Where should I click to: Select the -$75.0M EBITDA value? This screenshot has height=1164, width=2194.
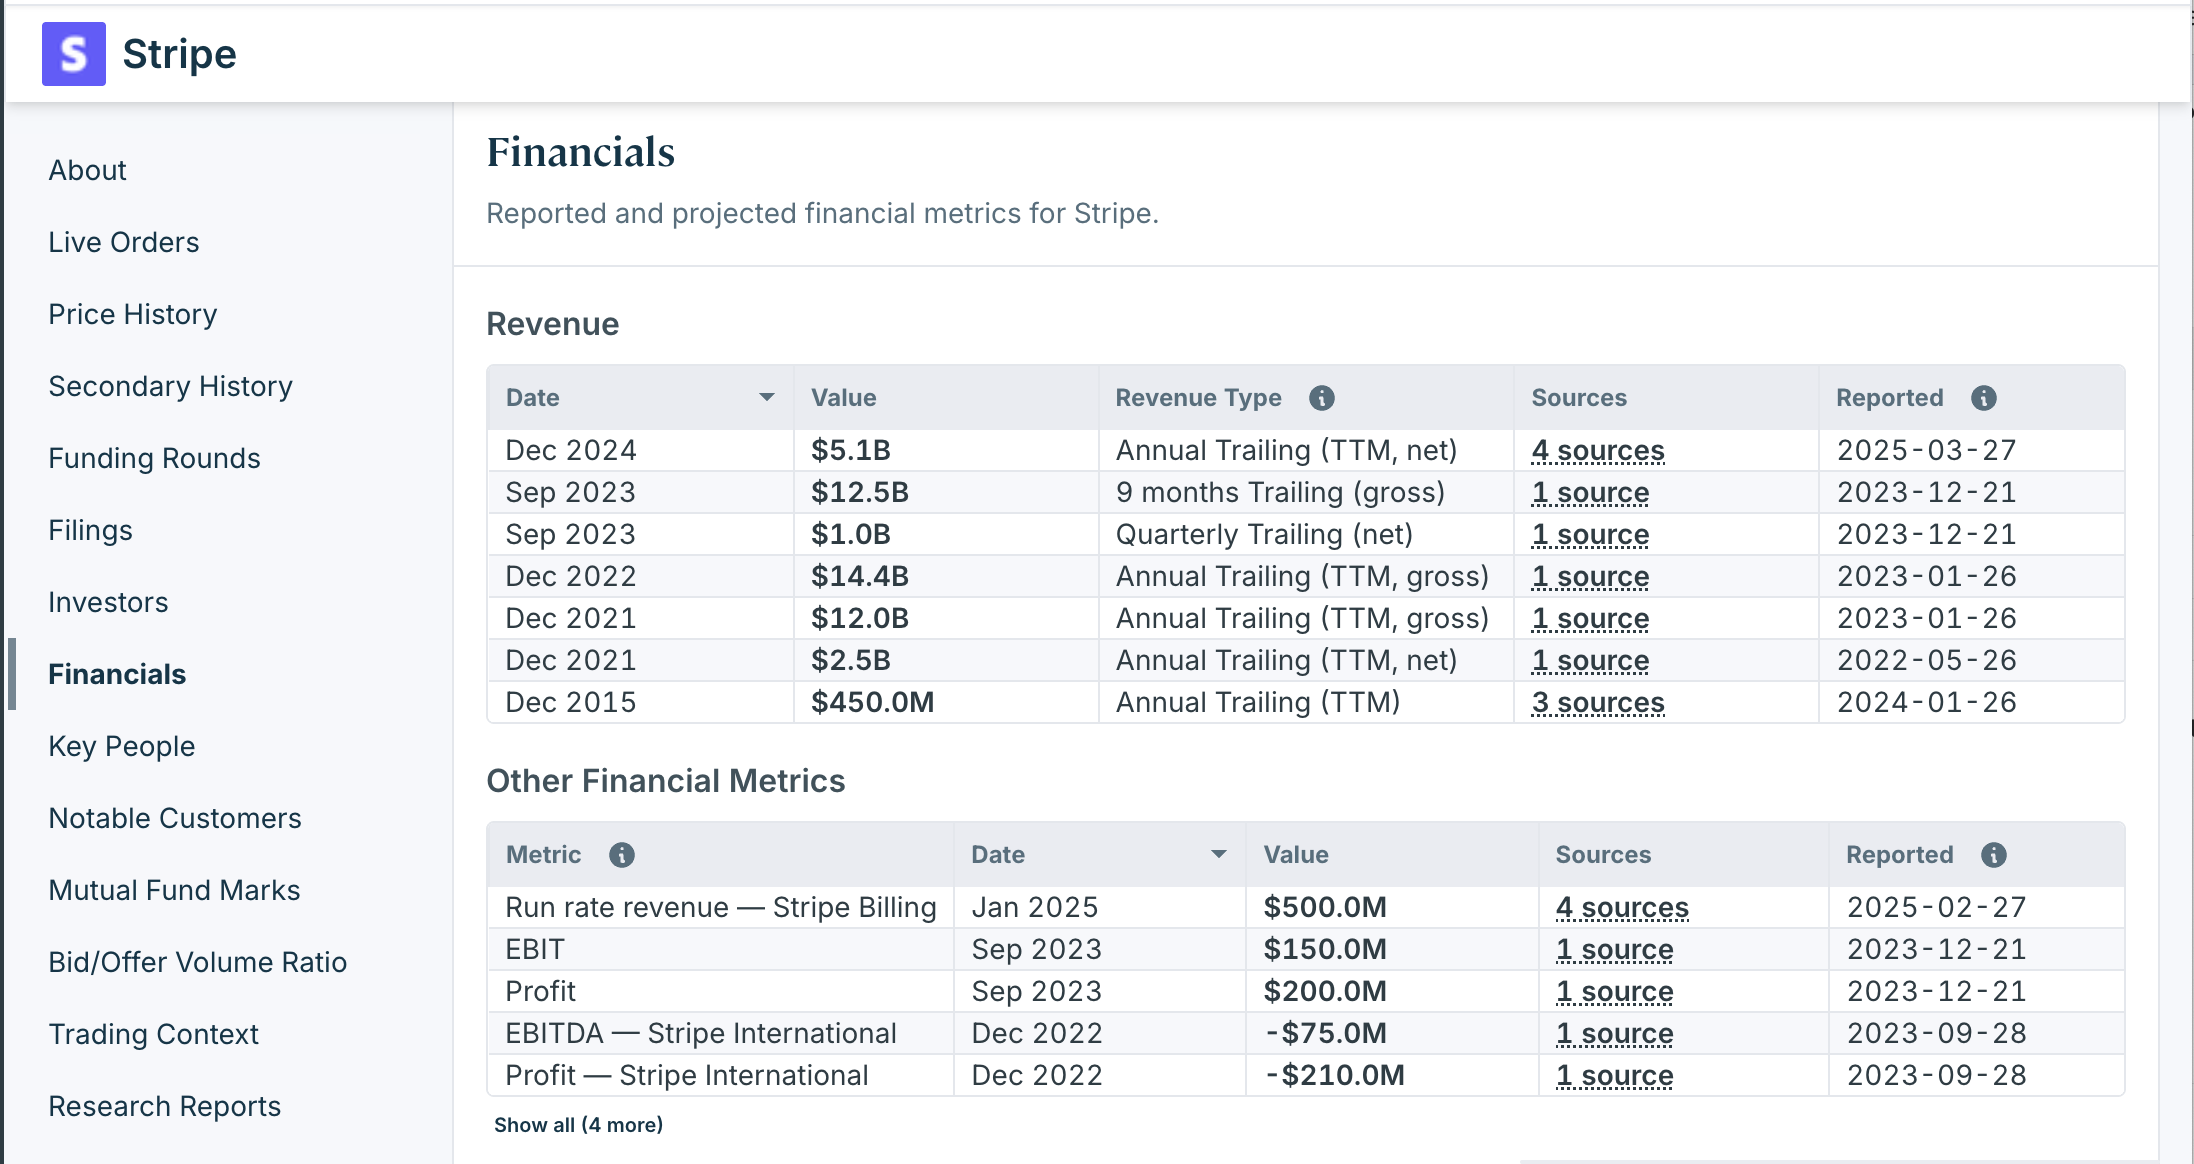pyautogui.click(x=1325, y=1034)
